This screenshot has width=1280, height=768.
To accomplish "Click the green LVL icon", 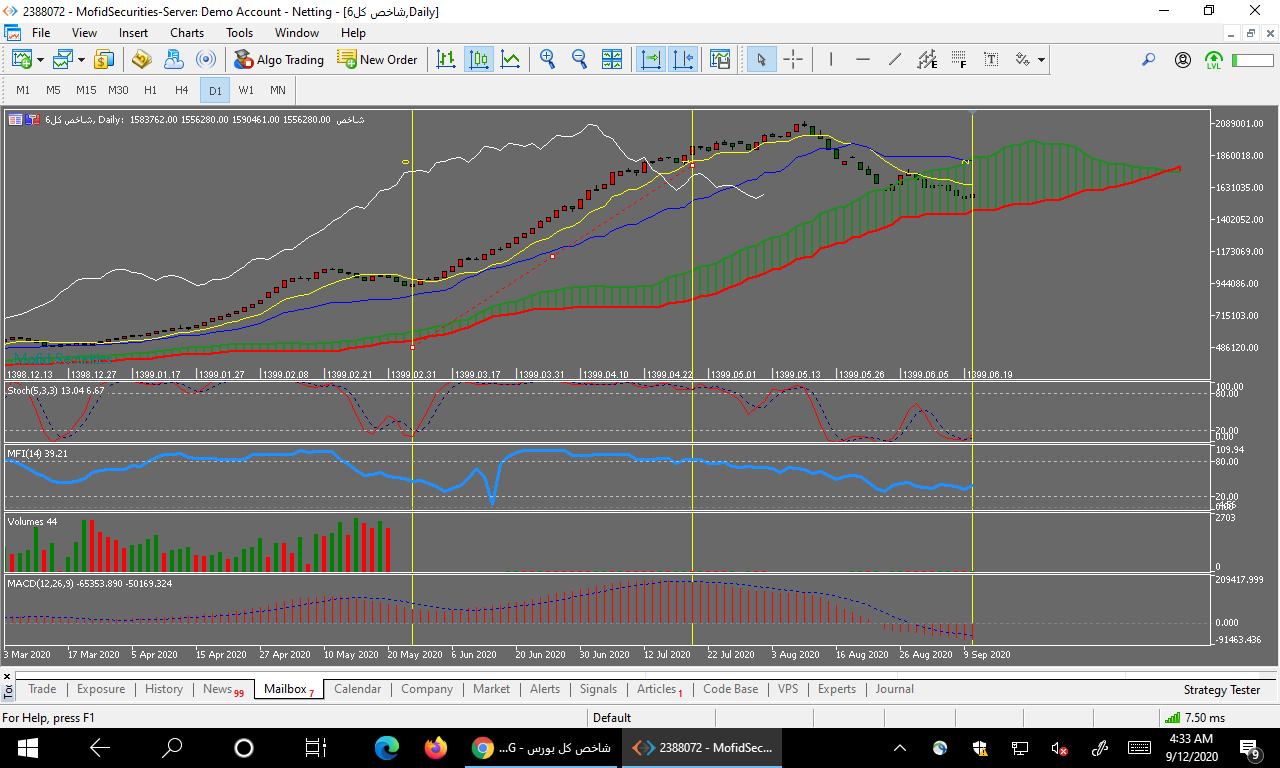I will [1214, 60].
